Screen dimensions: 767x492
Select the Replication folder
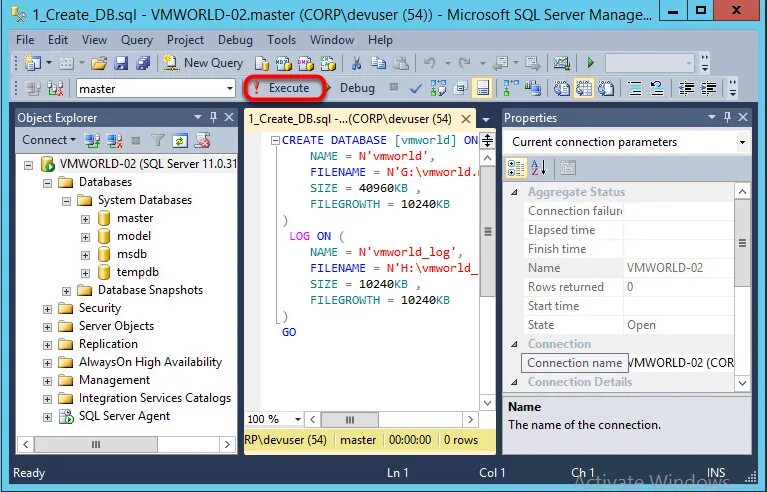108,344
